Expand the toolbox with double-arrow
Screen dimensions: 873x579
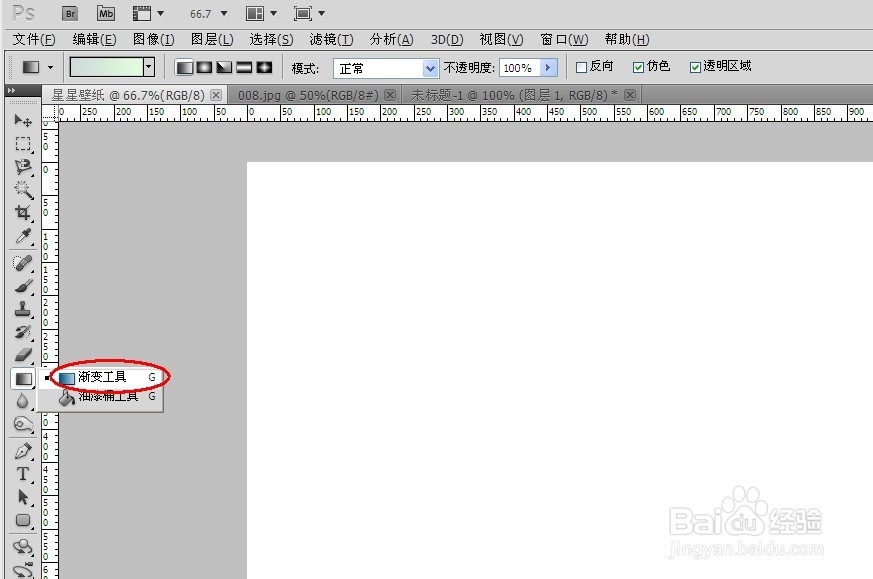pyautogui.click(x=11, y=90)
